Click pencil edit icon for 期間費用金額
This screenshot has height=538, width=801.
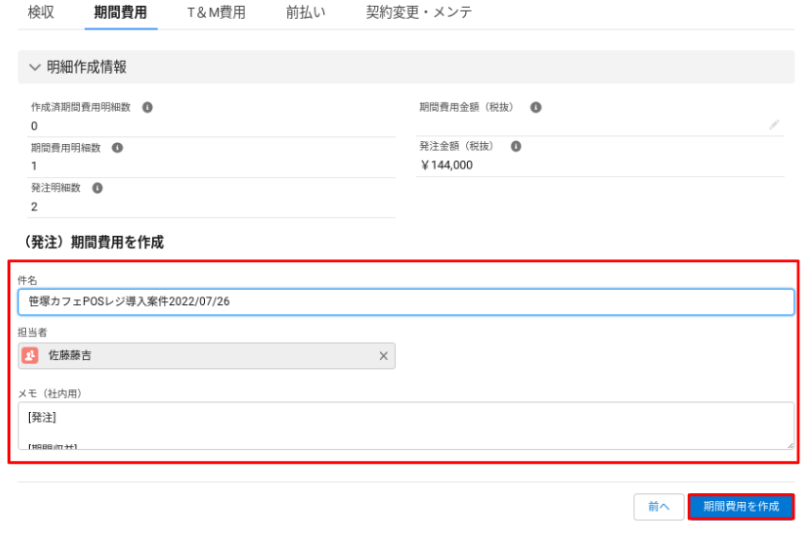coord(774,125)
